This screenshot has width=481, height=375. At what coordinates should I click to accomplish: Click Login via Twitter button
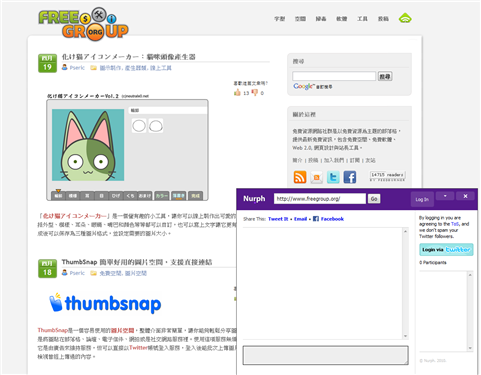tap(446, 249)
